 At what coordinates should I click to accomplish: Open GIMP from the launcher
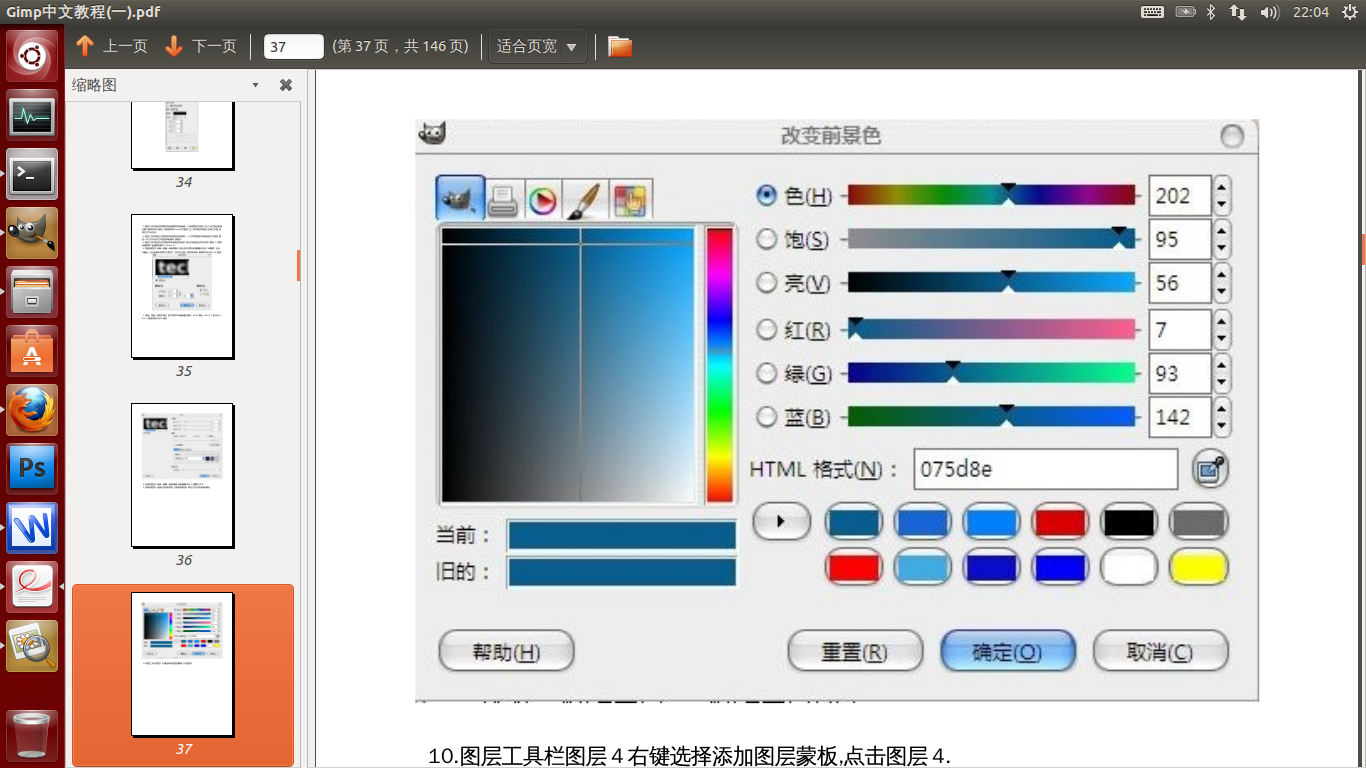coord(32,233)
